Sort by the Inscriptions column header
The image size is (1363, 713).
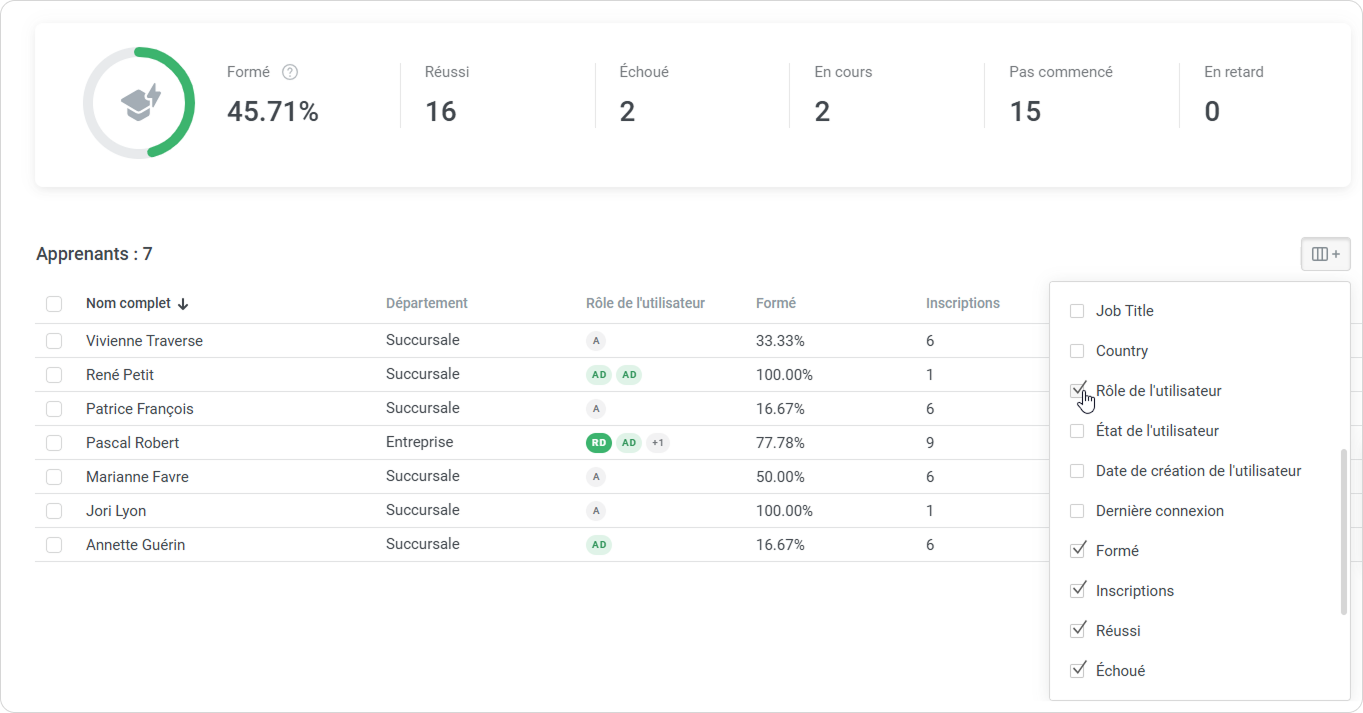(x=962, y=303)
